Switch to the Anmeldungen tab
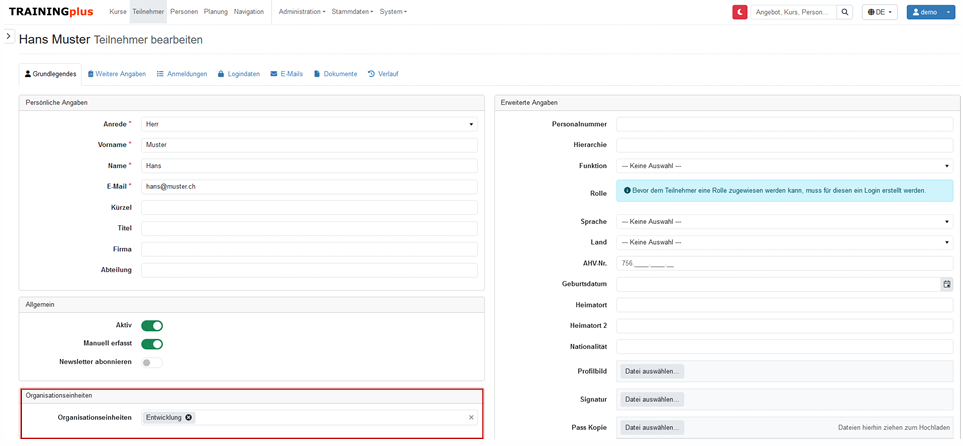The width and height of the screenshot is (963, 446). (182, 74)
